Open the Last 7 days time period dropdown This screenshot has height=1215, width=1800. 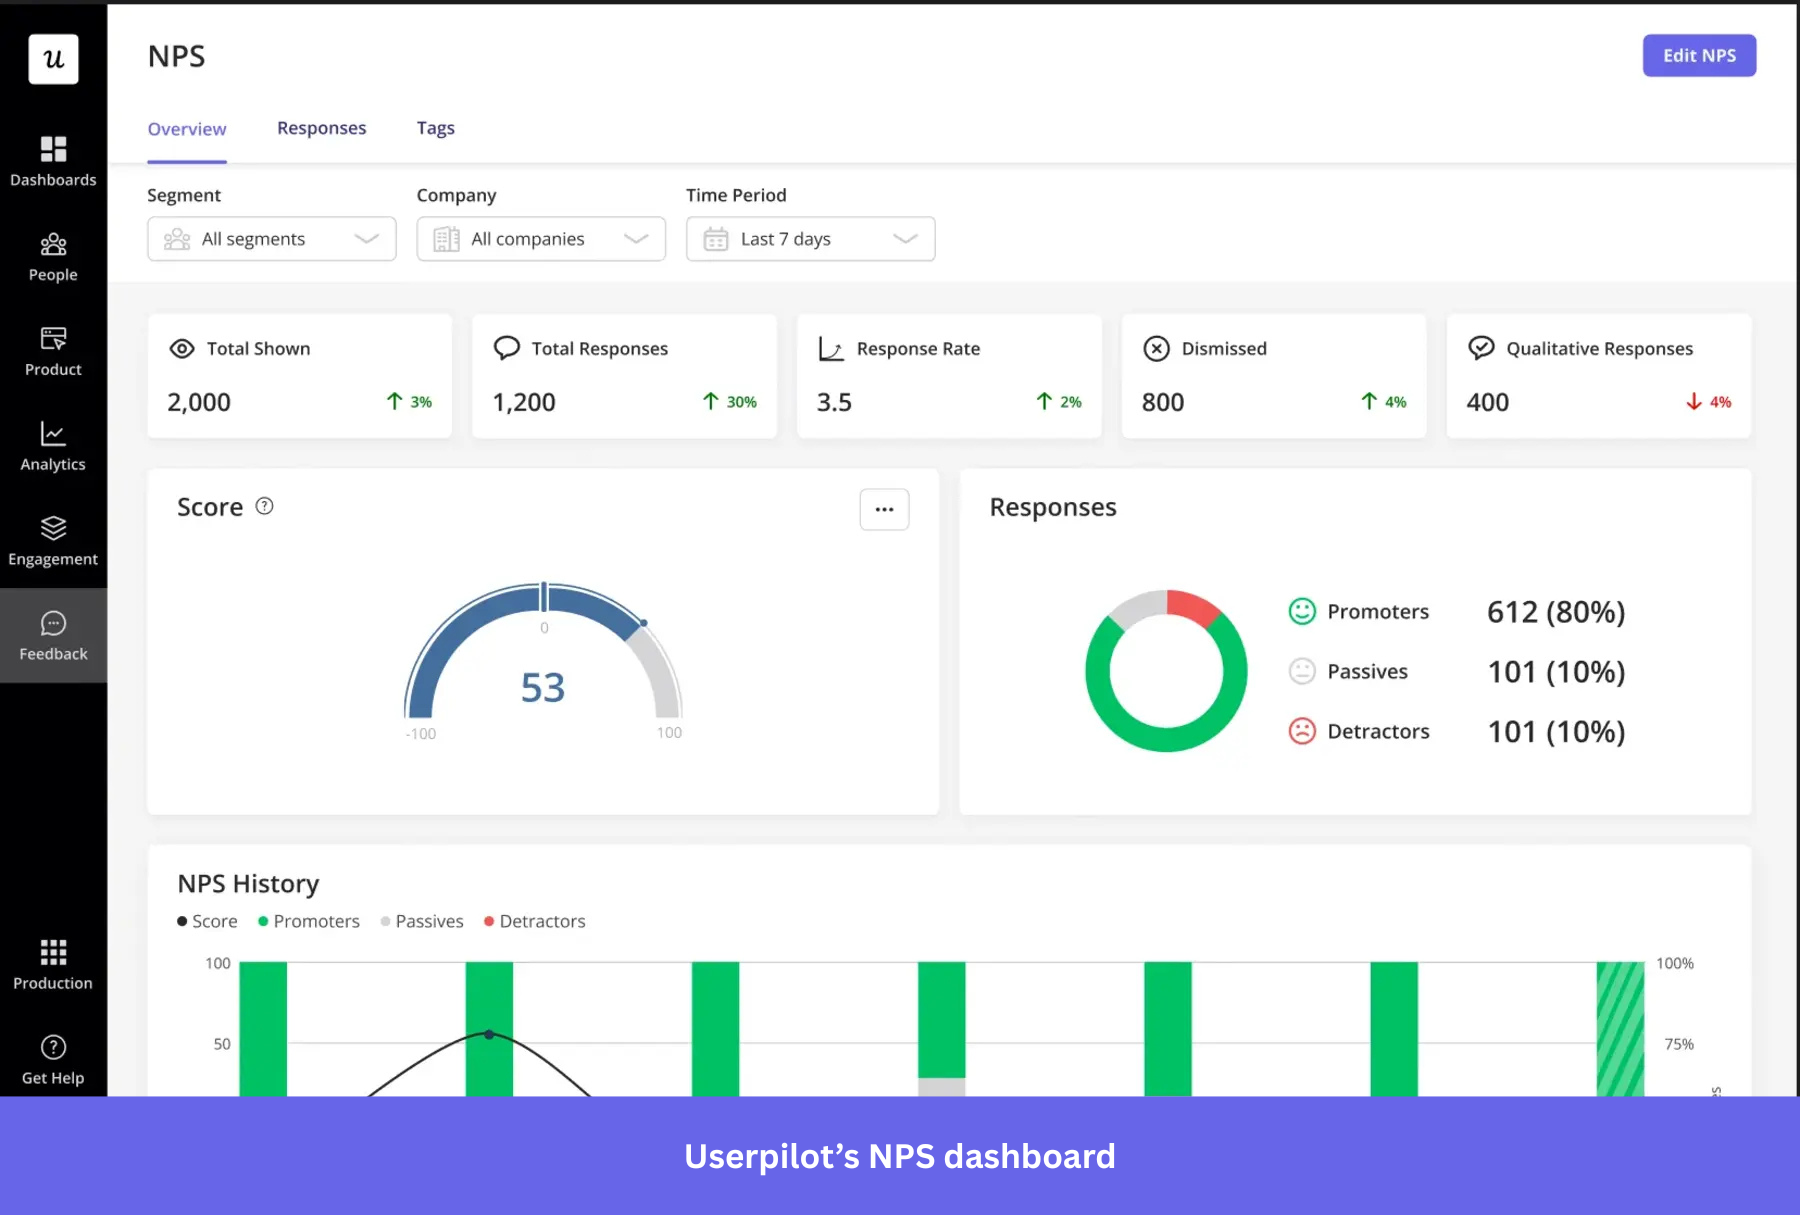[810, 239]
